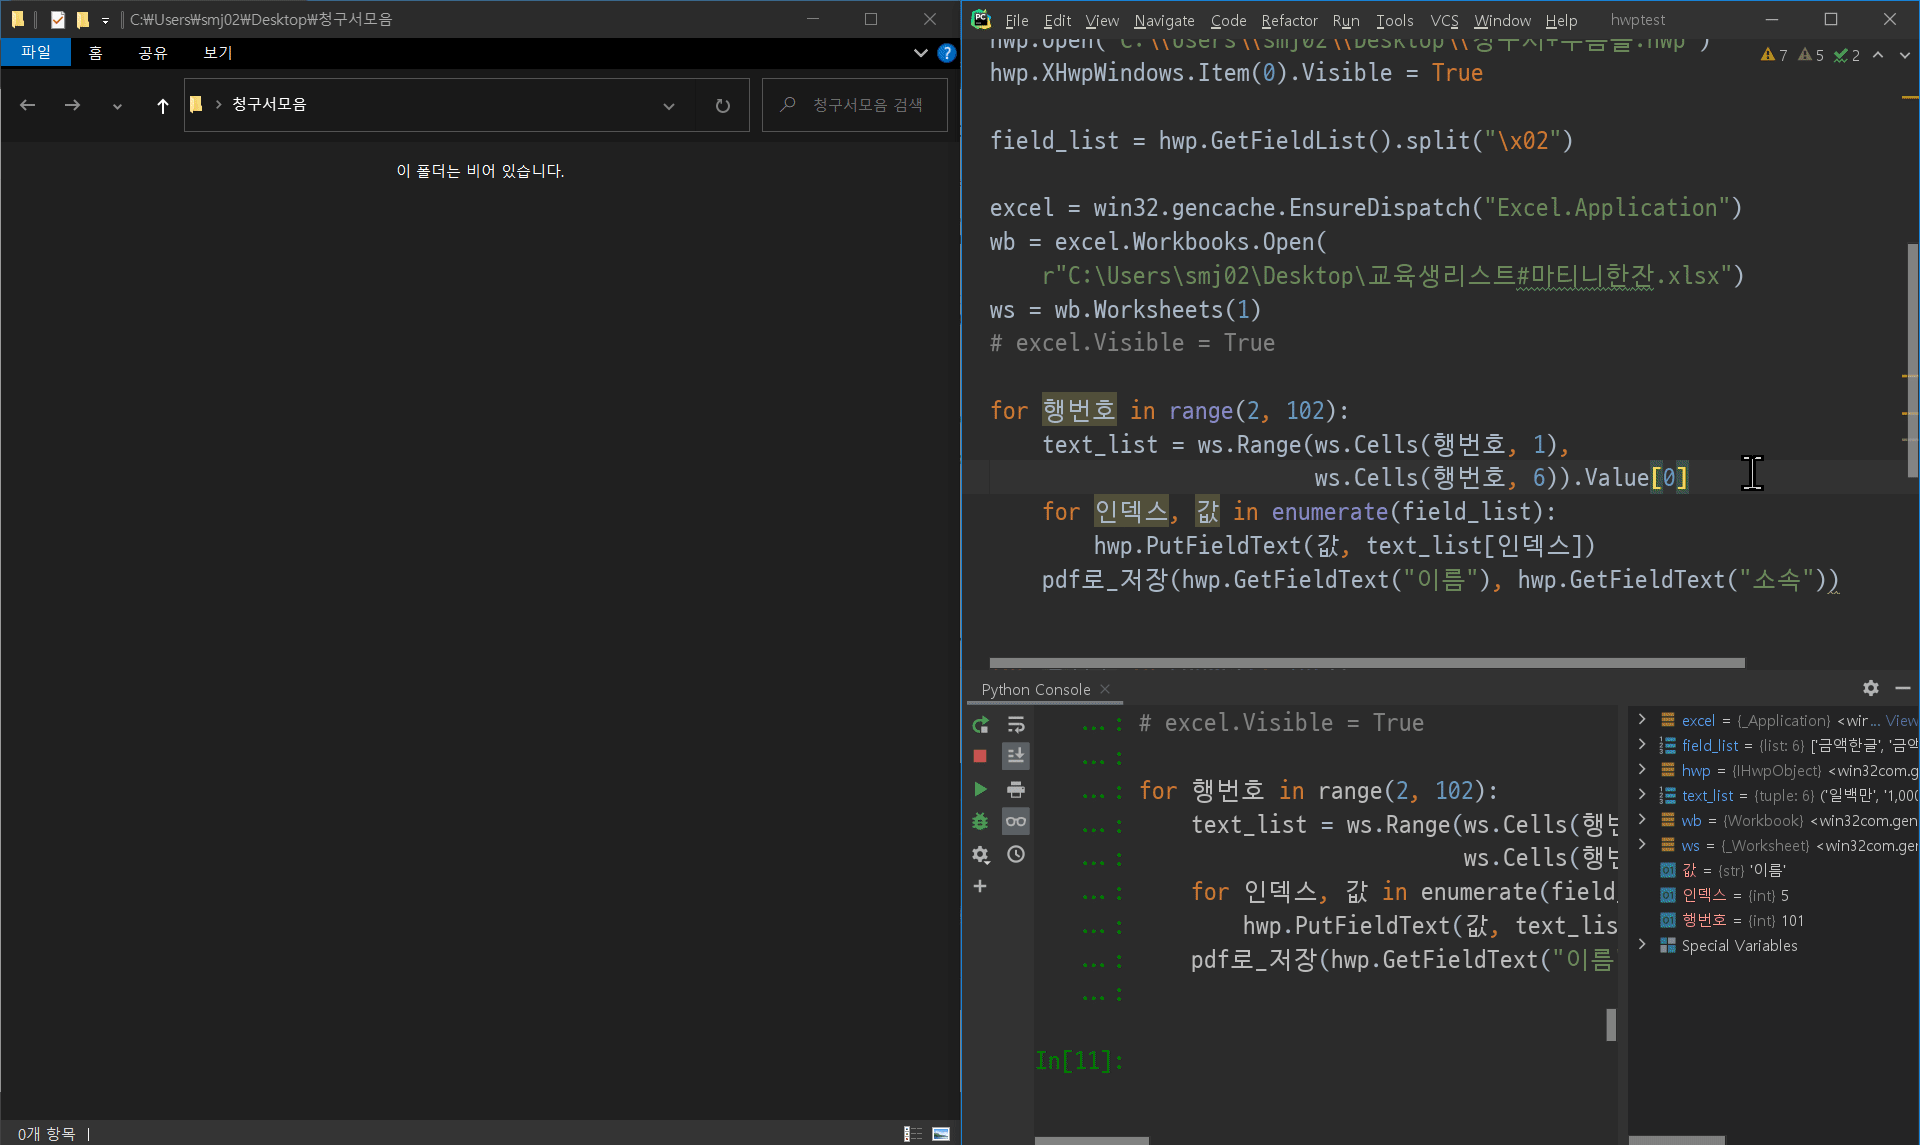Add a new console with the plus icon
This screenshot has width=1920, height=1145.
click(x=980, y=886)
